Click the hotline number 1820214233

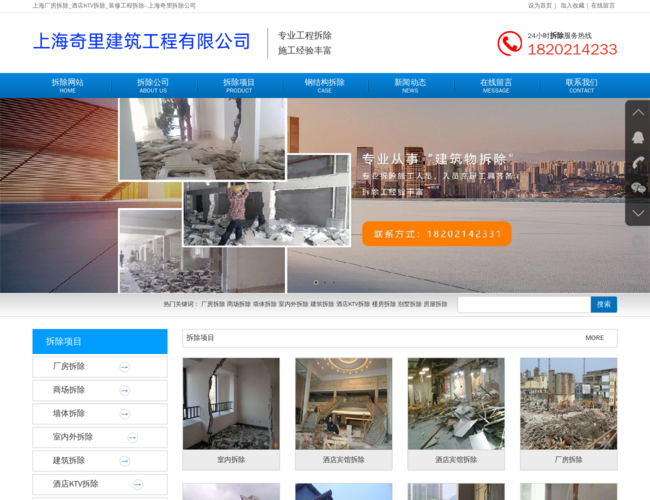coord(572,49)
